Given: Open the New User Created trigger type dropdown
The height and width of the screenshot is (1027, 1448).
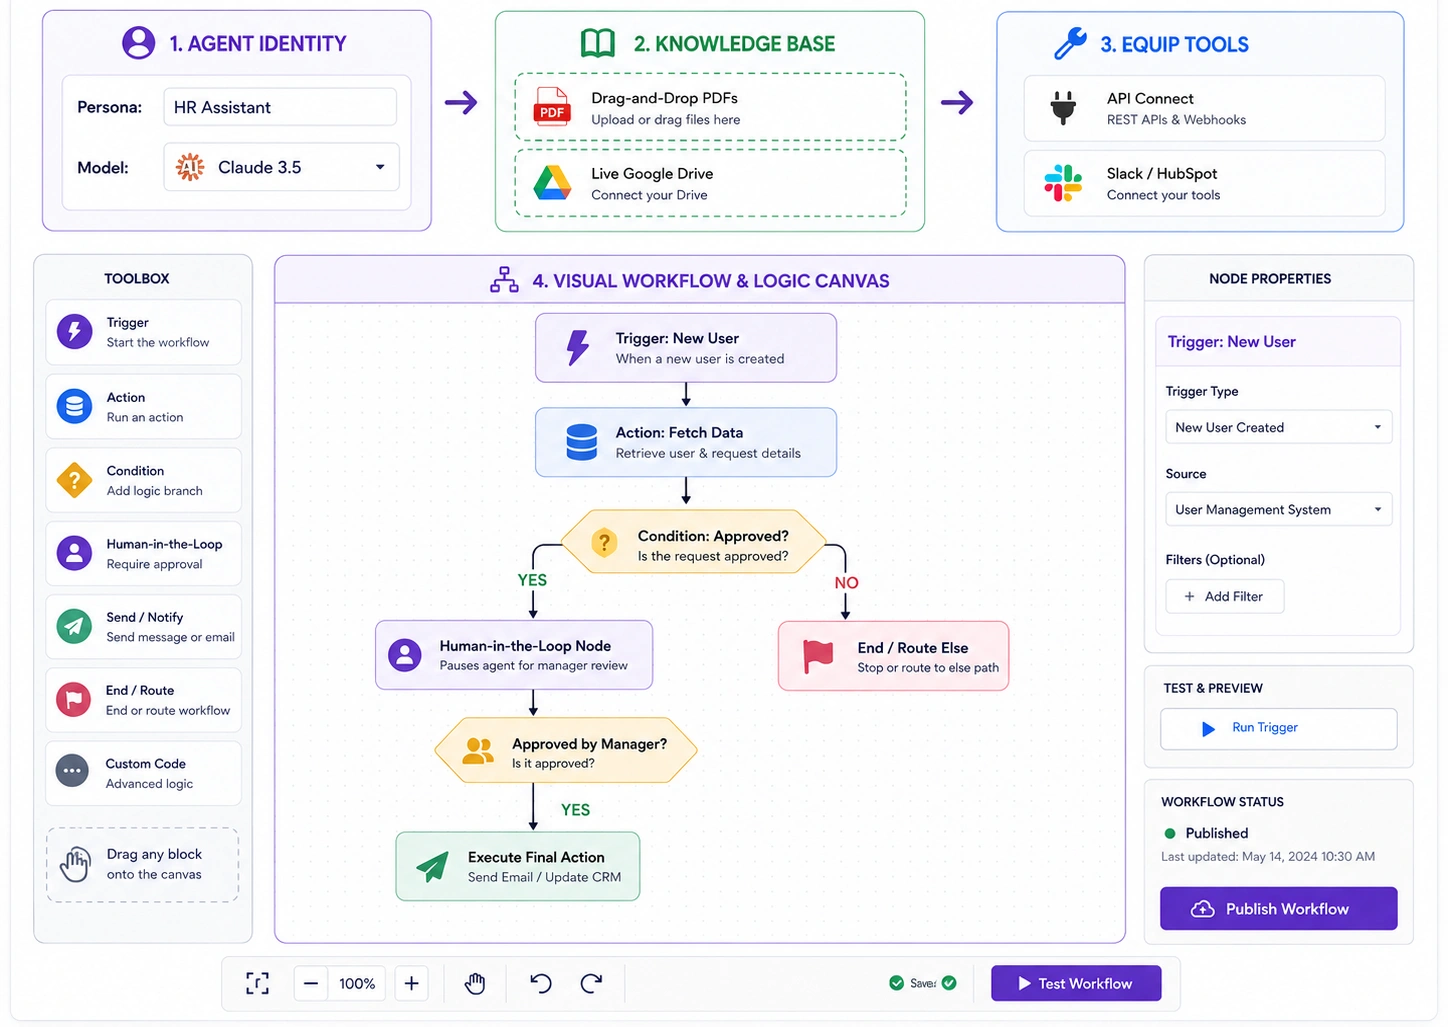Looking at the screenshot, I should pyautogui.click(x=1278, y=427).
